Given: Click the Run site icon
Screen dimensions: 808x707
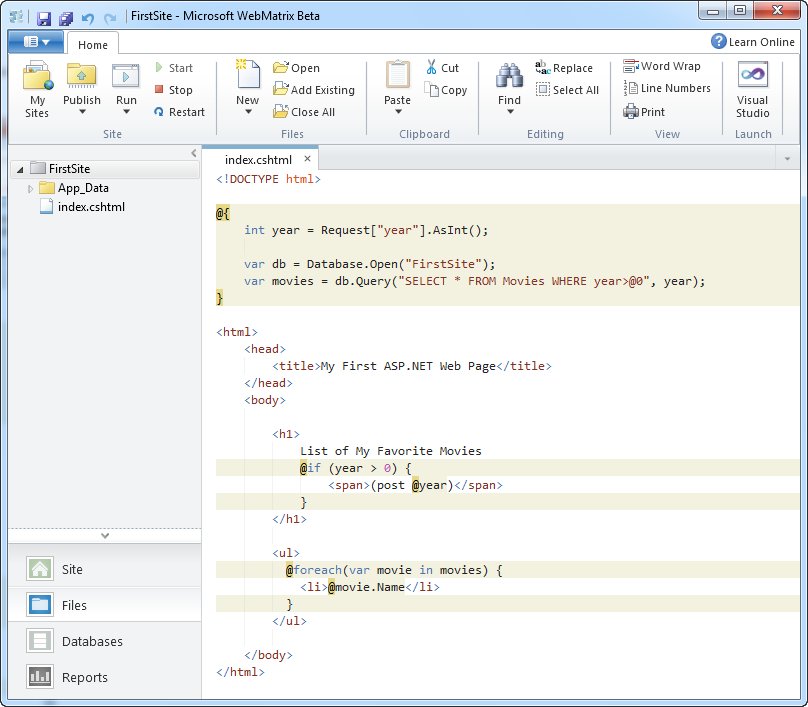Looking at the screenshot, I should (126, 77).
